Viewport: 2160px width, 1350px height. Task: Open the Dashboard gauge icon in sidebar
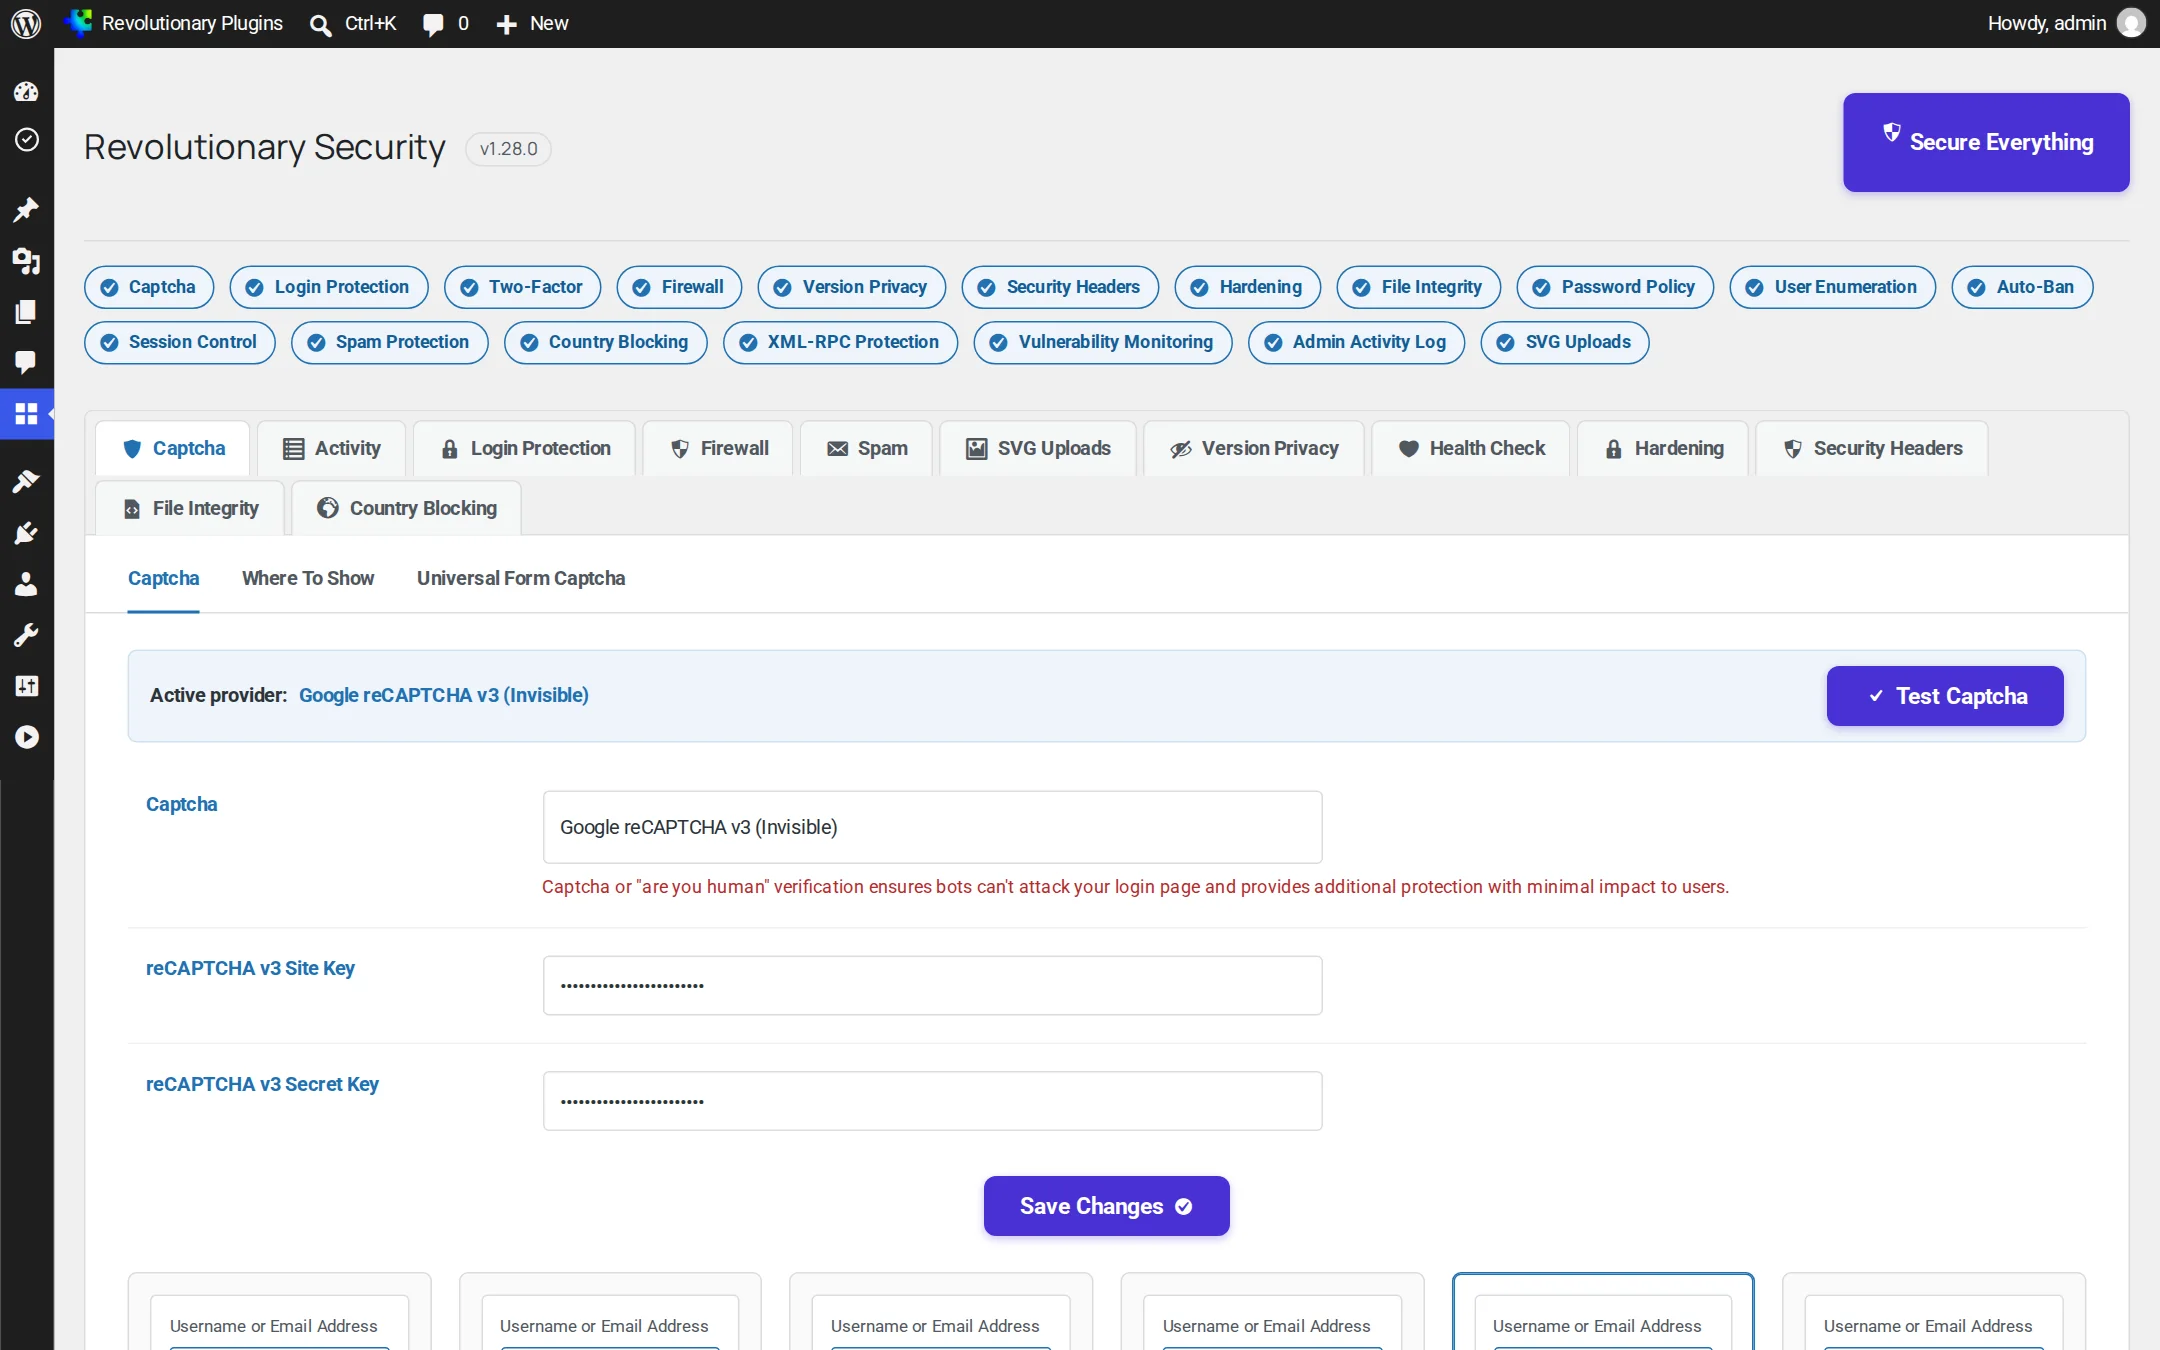pyautogui.click(x=26, y=92)
